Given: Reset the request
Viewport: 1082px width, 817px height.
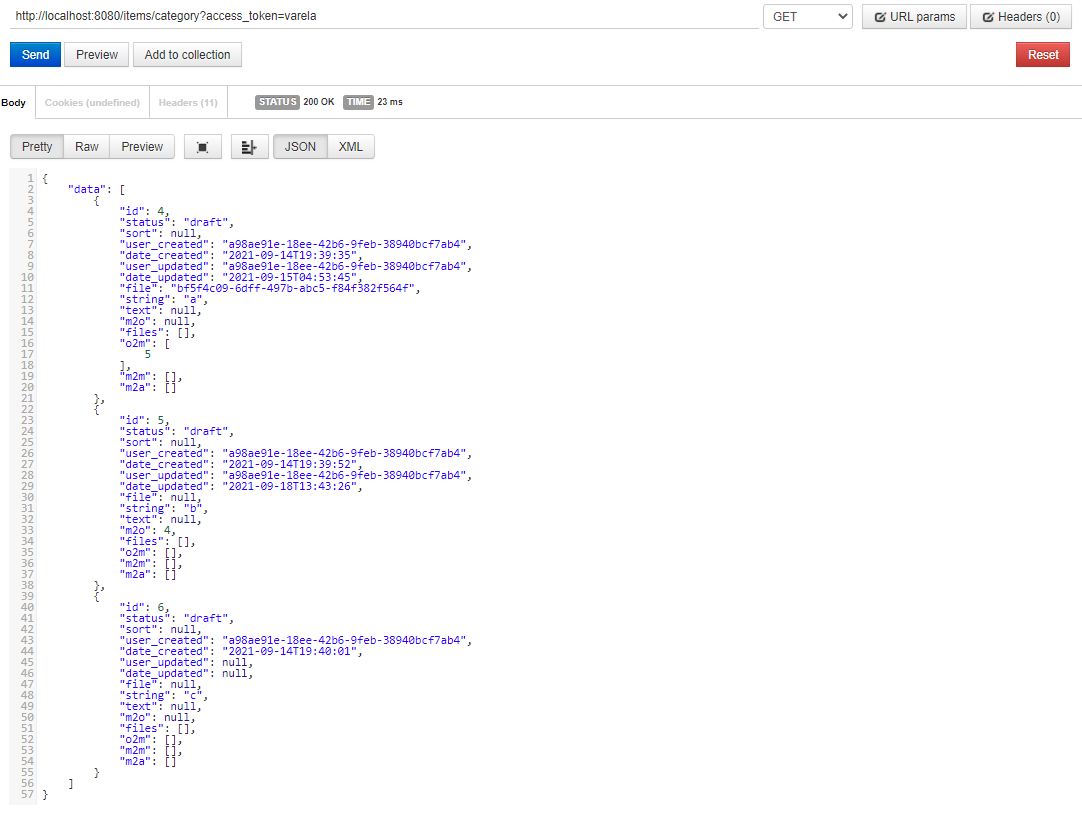Looking at the screenshot, I should [1043, 55].
